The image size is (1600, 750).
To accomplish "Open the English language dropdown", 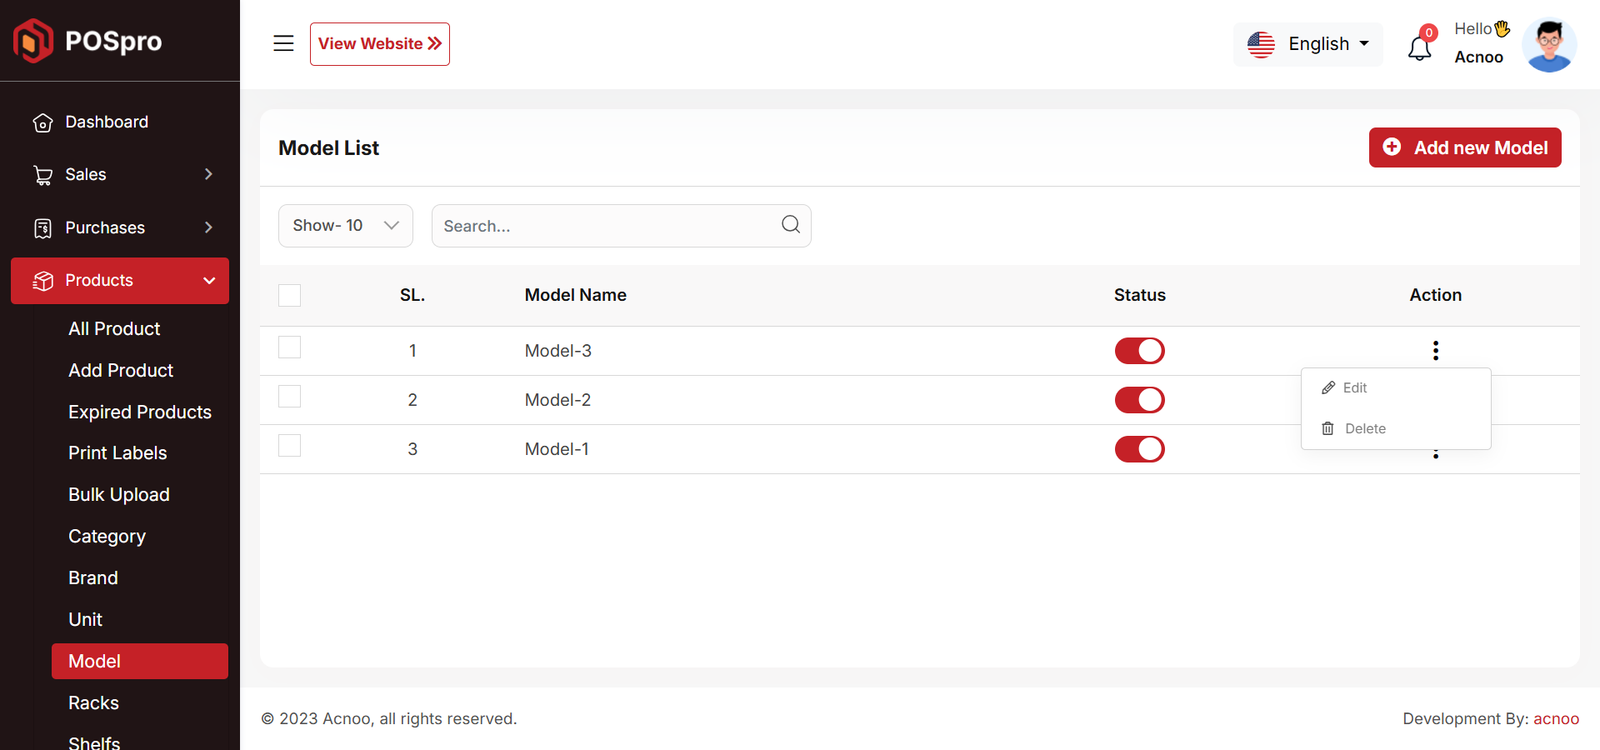I will tap(1308, 44).
